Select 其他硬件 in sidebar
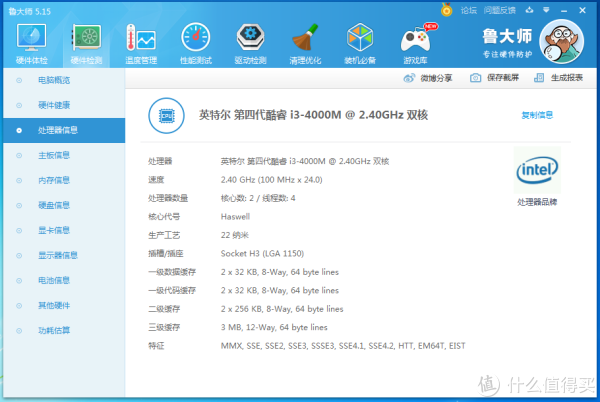The height and width of the screenshot is (402, 600). [x=64, y=306]
